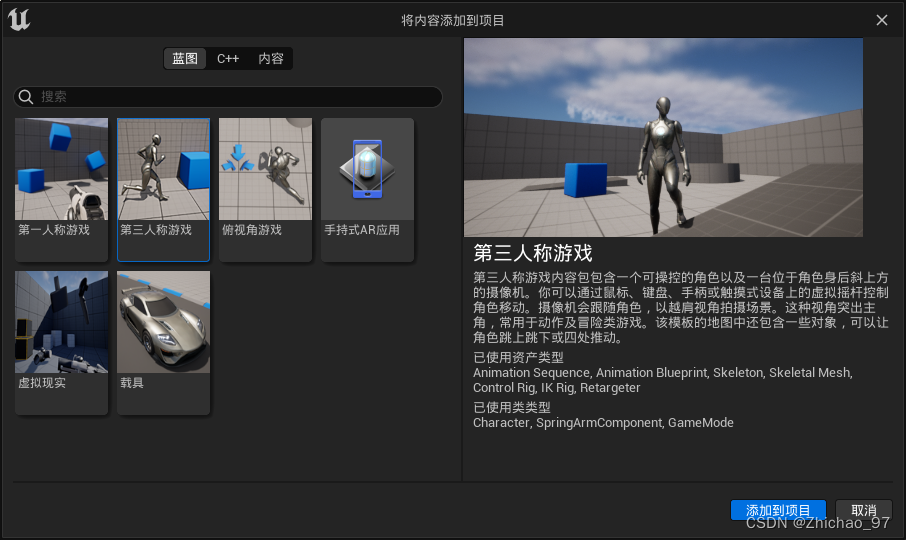Switch to the 蓝图 tab
Image resolution: width=906 pixels, height=540 pixels.
coord(185,58)
